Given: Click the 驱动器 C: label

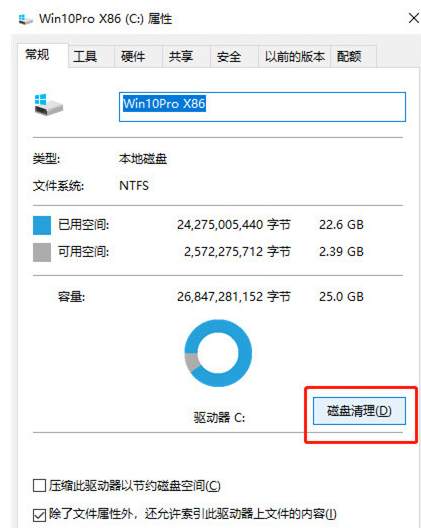Looking at the screenshot, I should point(219,418).
